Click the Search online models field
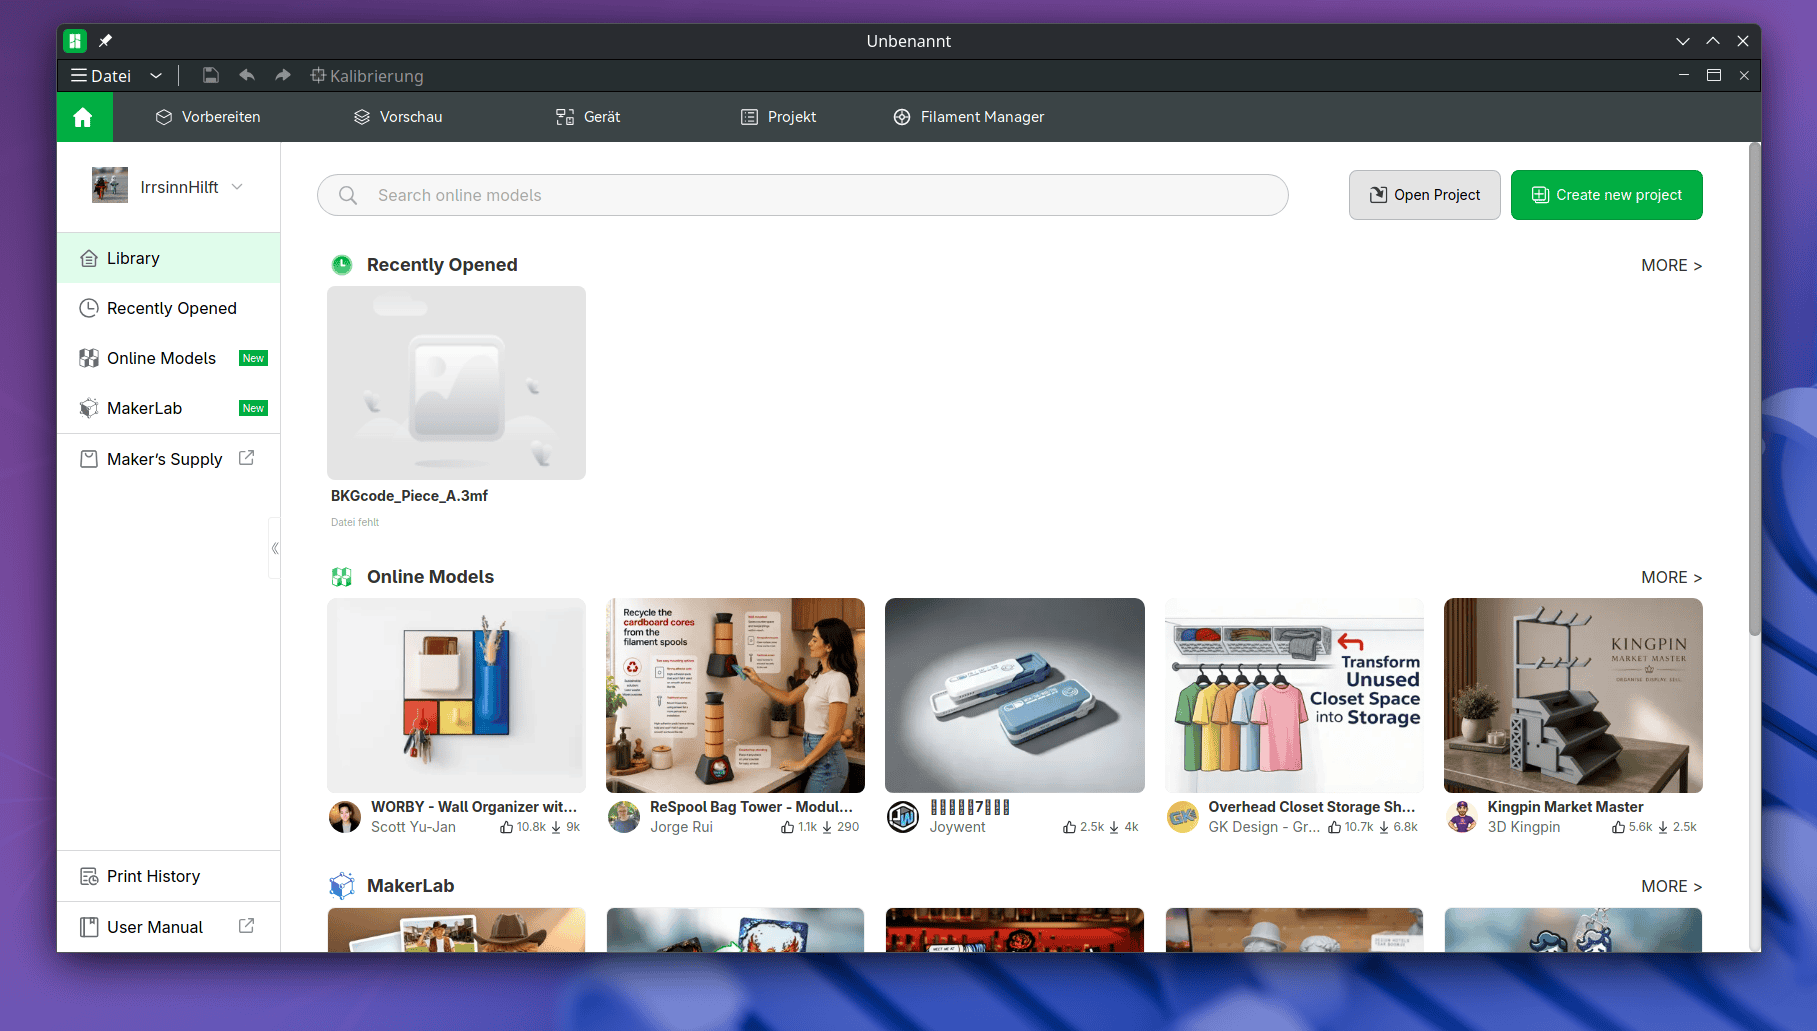 [x=802, y=195]
